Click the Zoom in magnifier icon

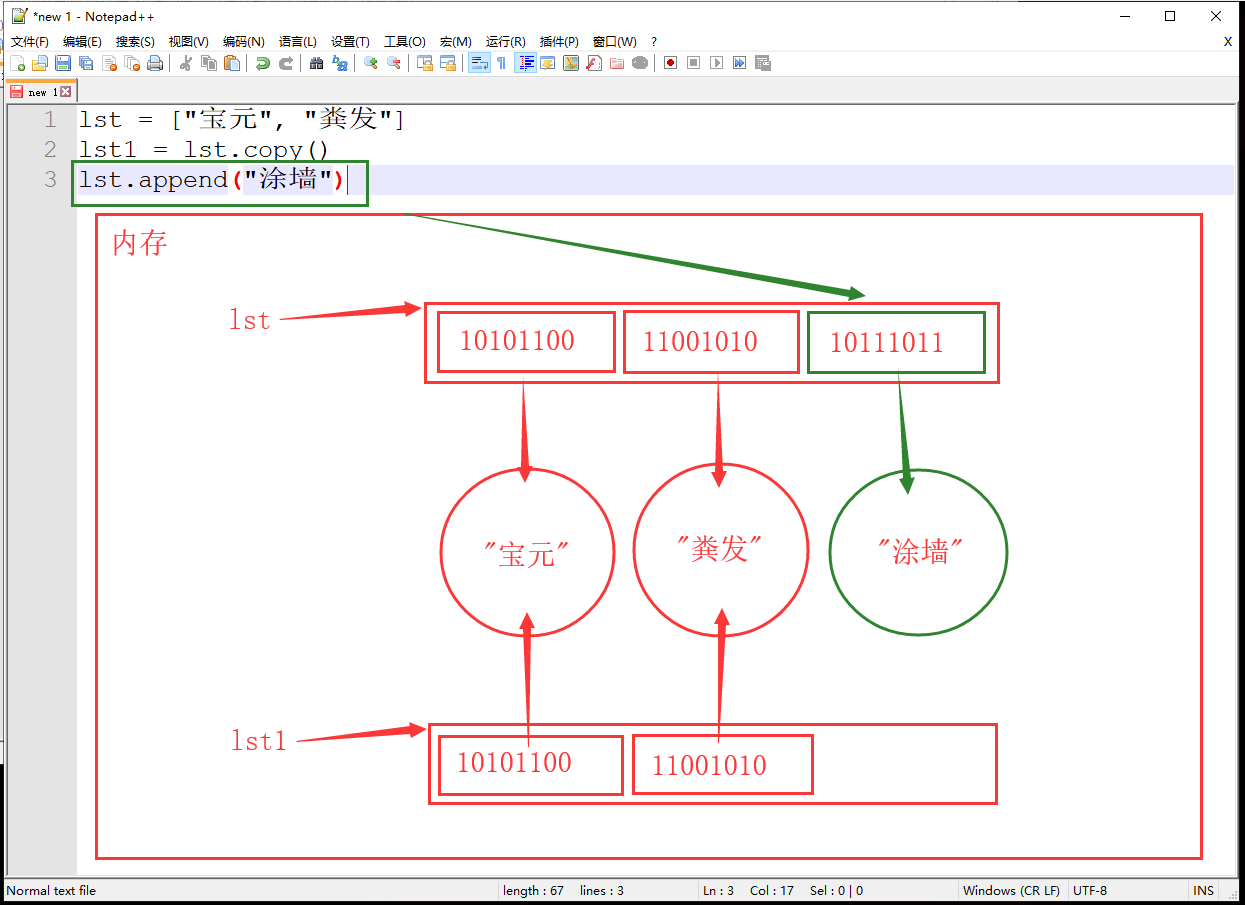pyautogui.click(x=370, y=63)
